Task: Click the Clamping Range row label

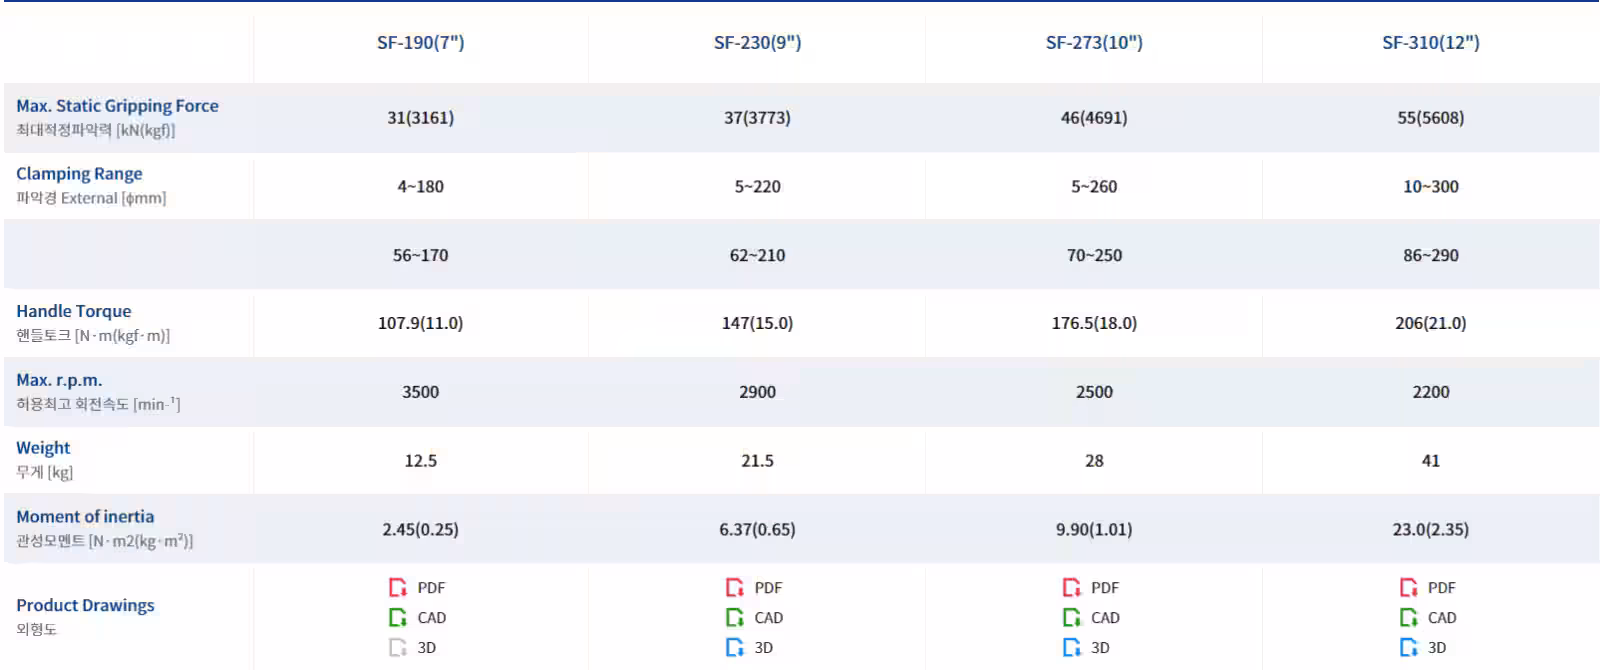Action: pyautogui.click(x=79, y=174)
